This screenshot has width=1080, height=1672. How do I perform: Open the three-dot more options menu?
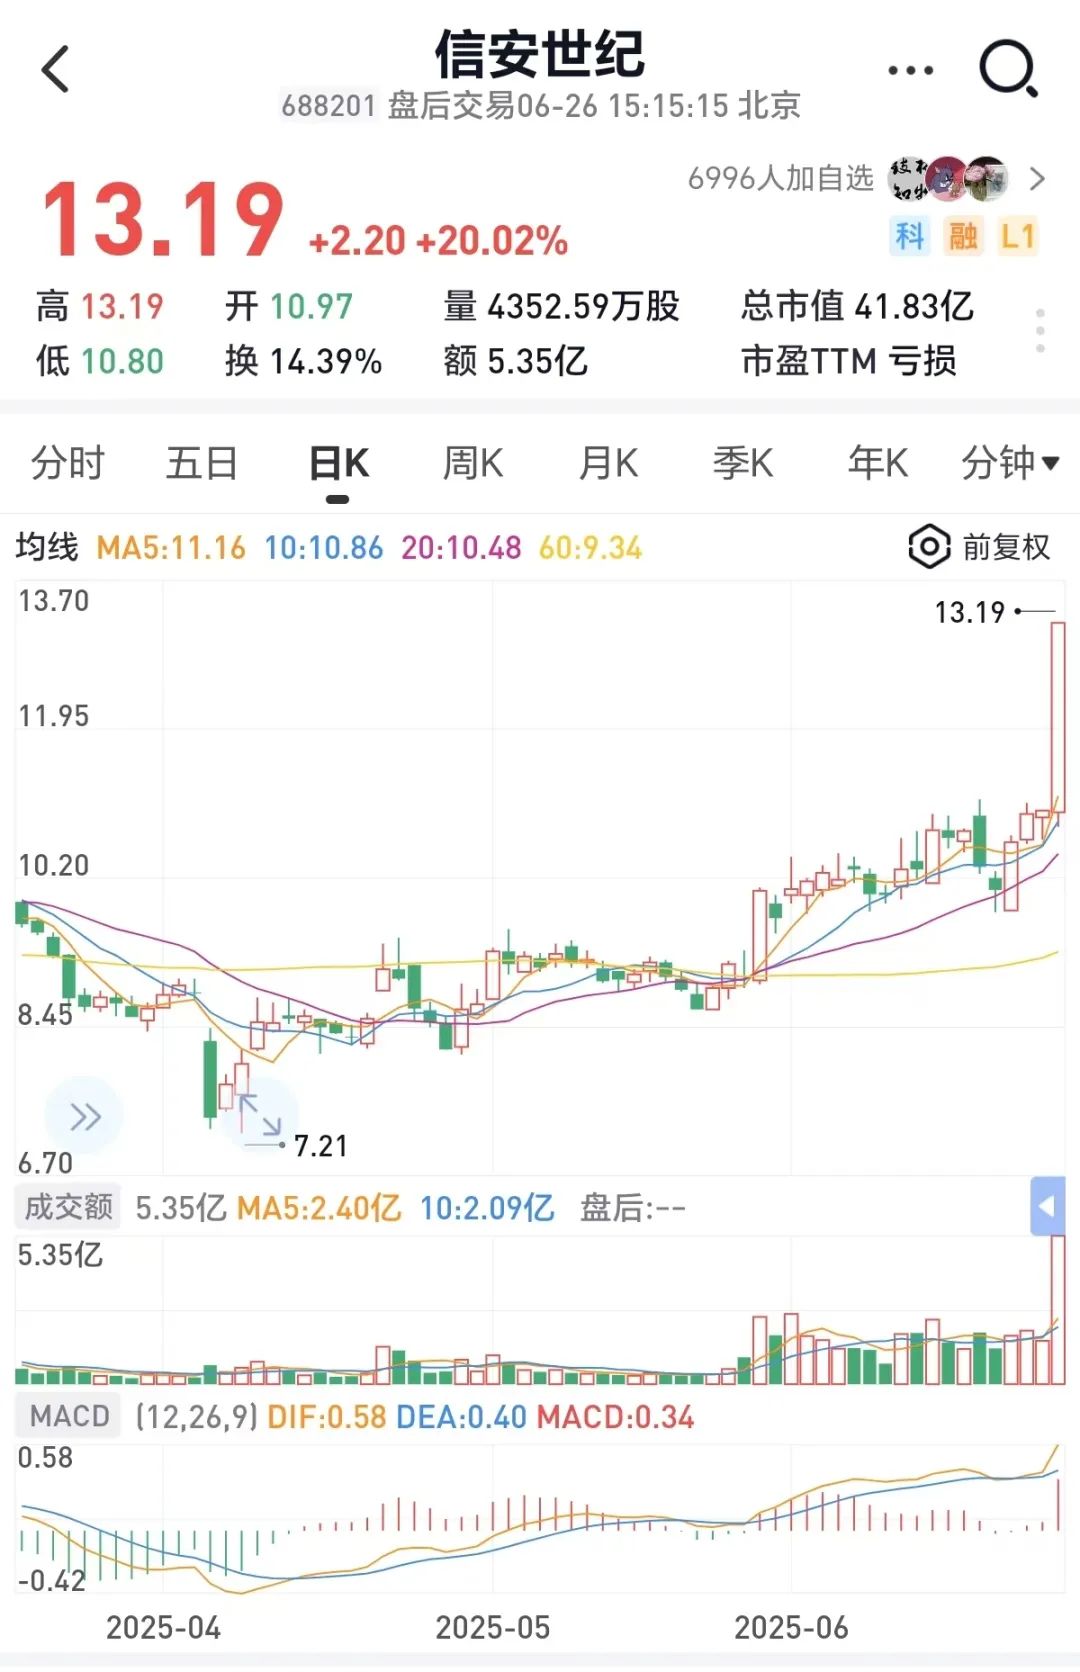pyautogui.click(x=910, y=70)
